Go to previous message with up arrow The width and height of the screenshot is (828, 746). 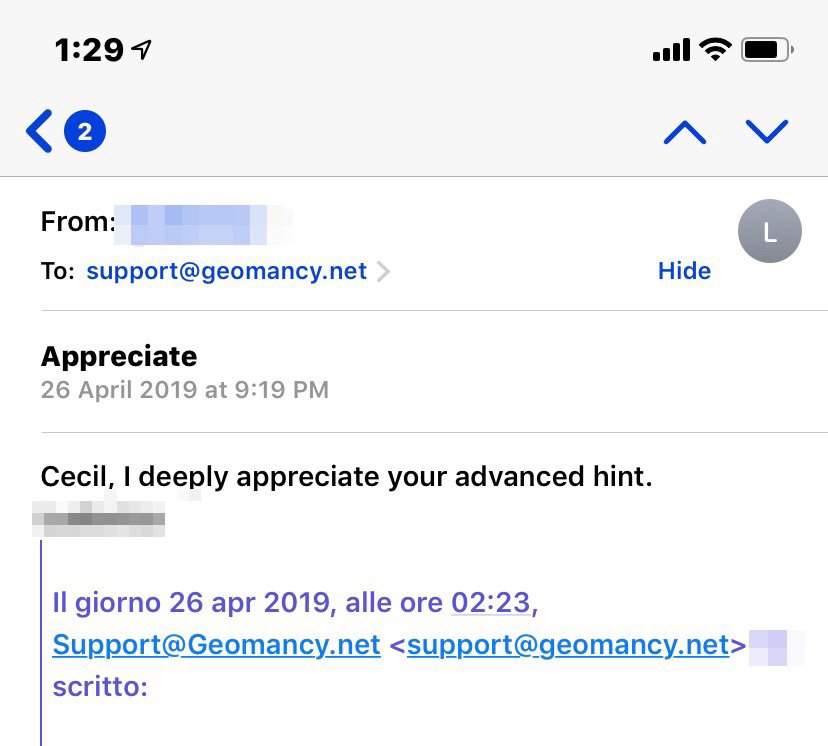click(x=685, y=132)
